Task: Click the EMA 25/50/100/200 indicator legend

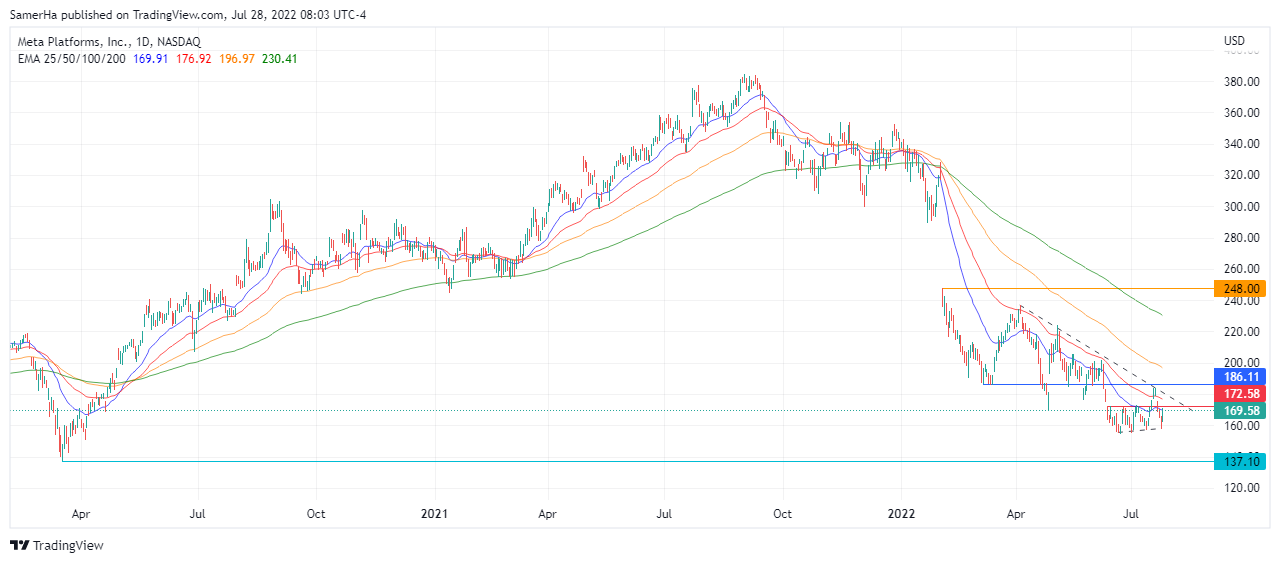Action: (x=71, y=59)
